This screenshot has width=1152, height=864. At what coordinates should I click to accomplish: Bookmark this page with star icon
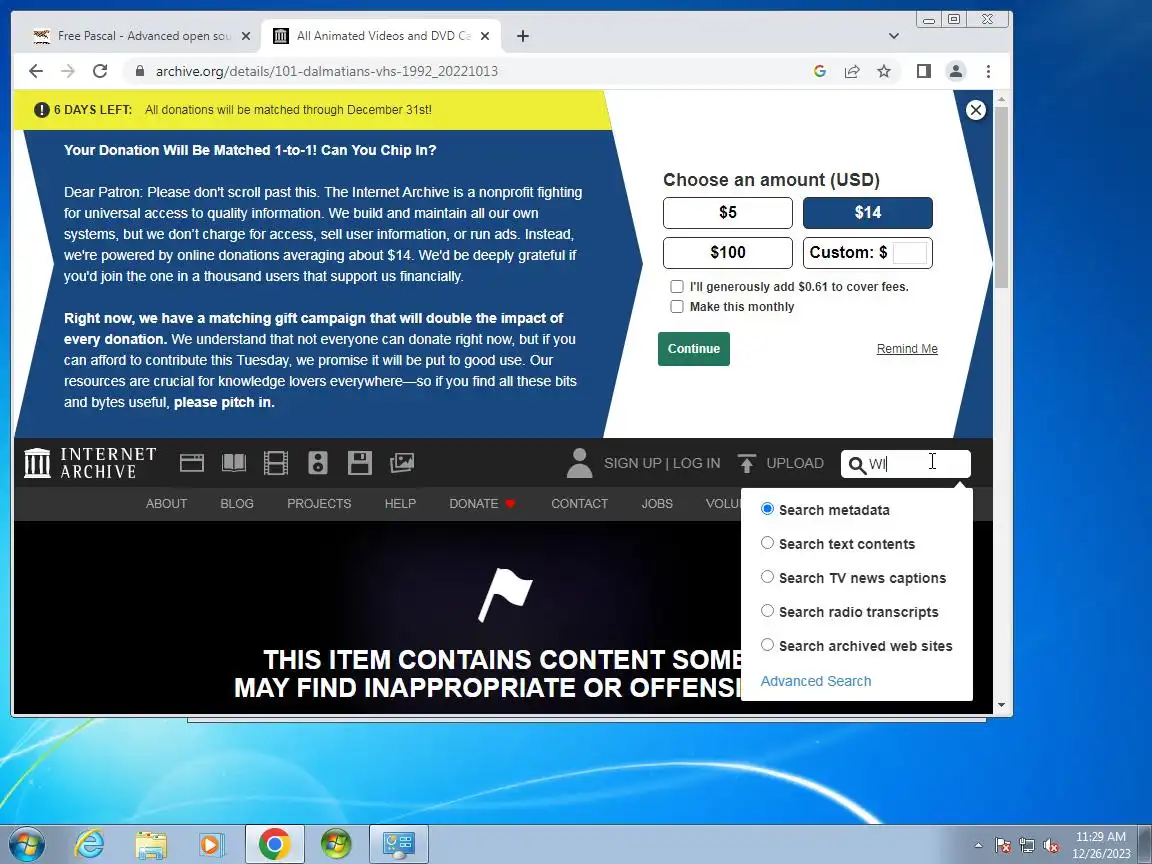click(x=884, y=71)
